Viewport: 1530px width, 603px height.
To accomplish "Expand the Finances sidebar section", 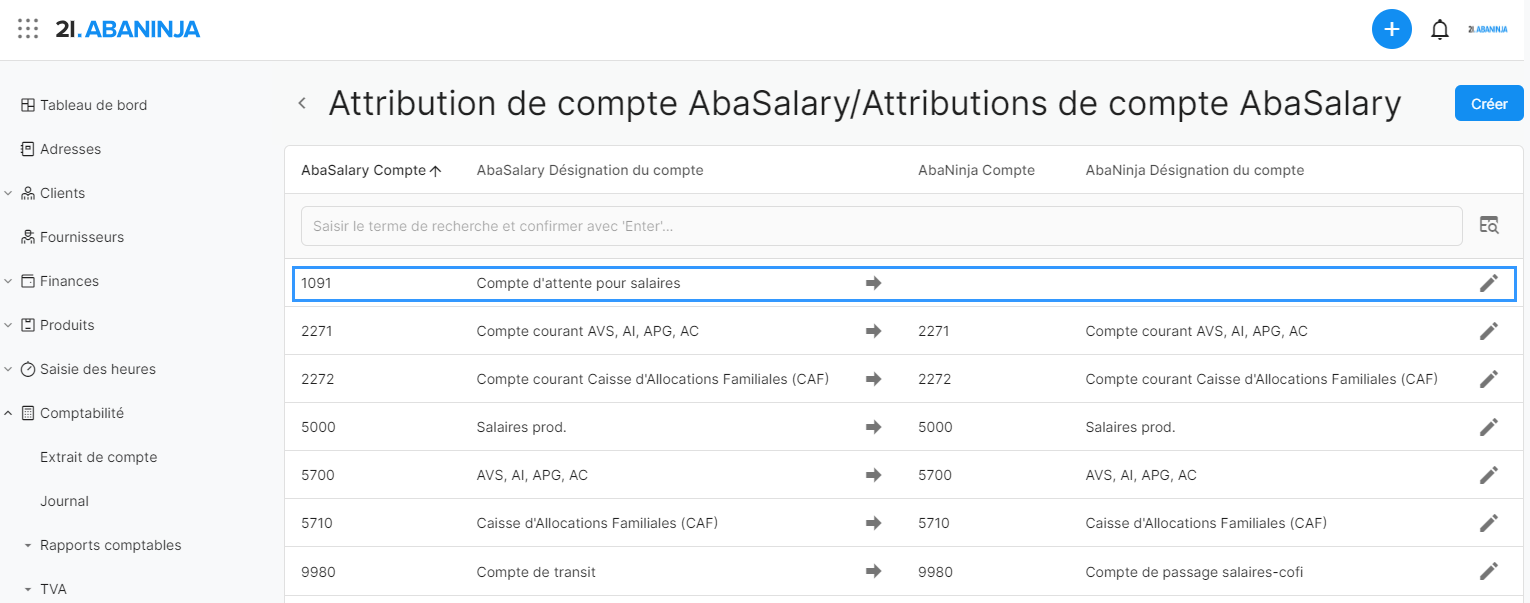I will tap(8, 281).
